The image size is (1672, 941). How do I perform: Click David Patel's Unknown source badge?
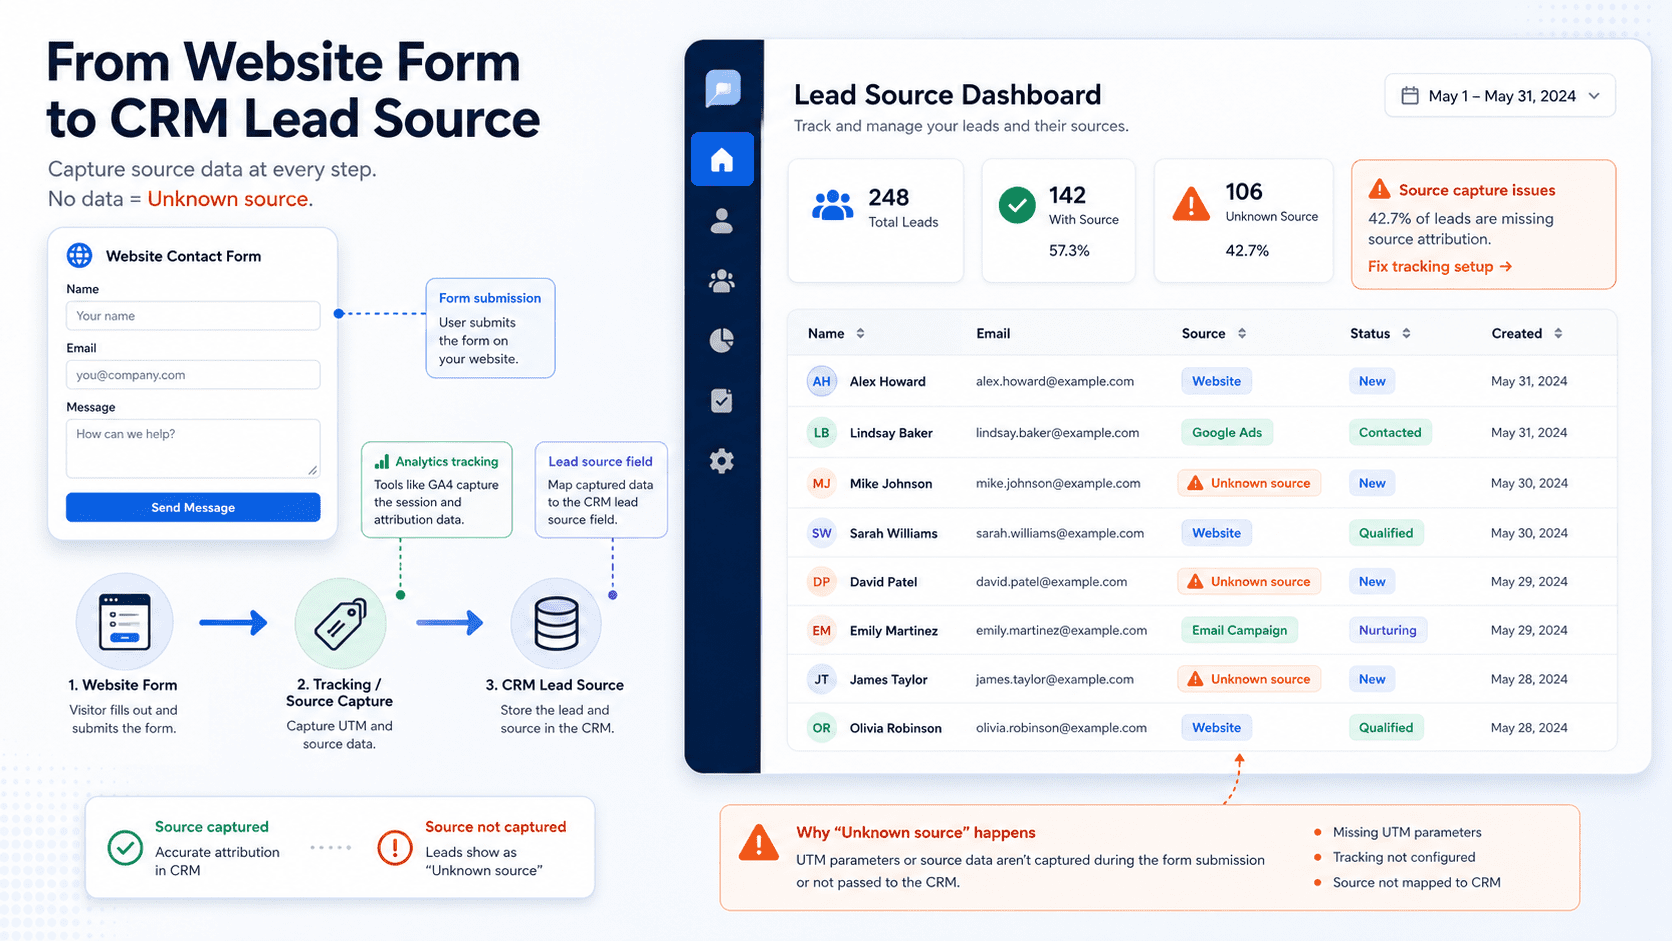tap(1249, 582)
